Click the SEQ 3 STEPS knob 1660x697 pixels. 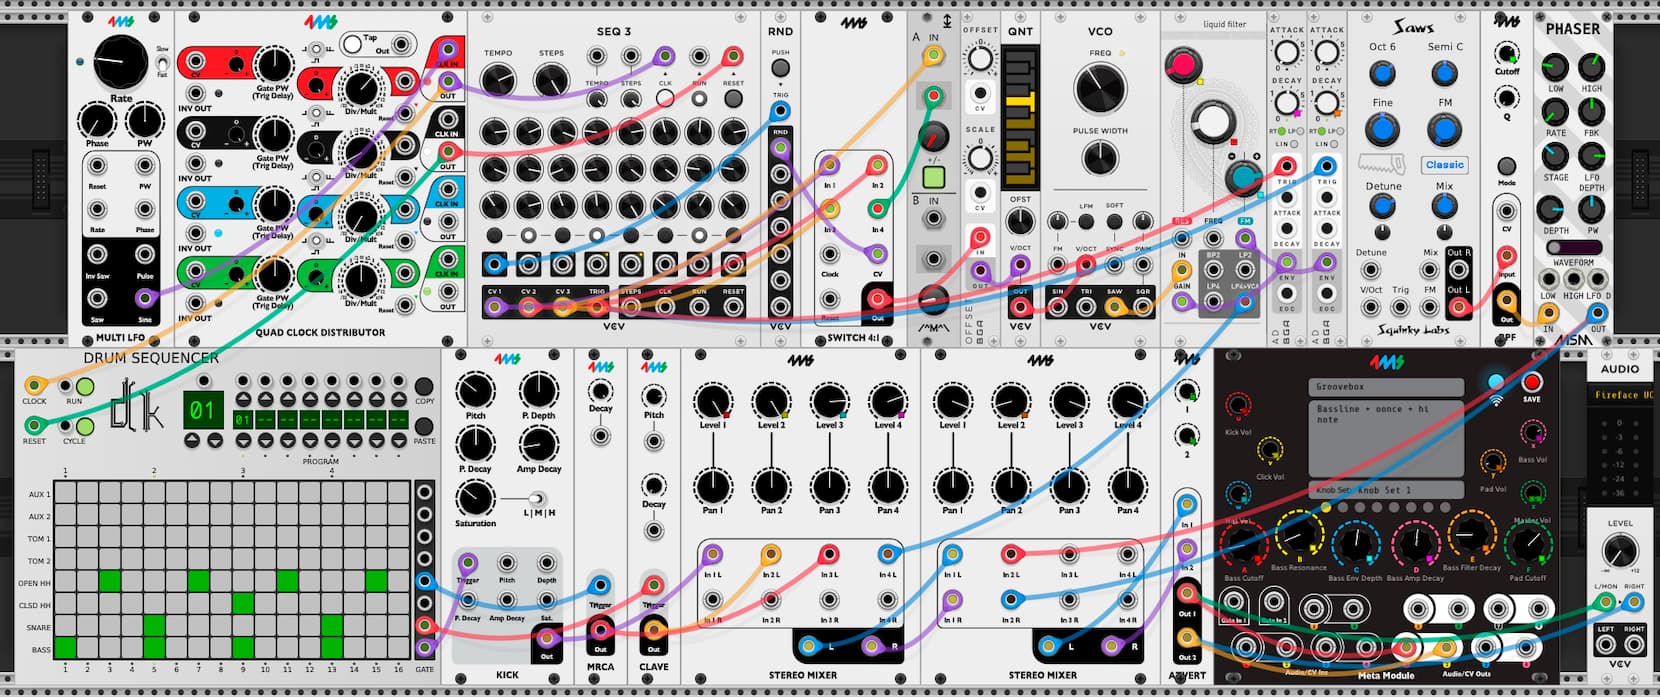tap(551, 80)
